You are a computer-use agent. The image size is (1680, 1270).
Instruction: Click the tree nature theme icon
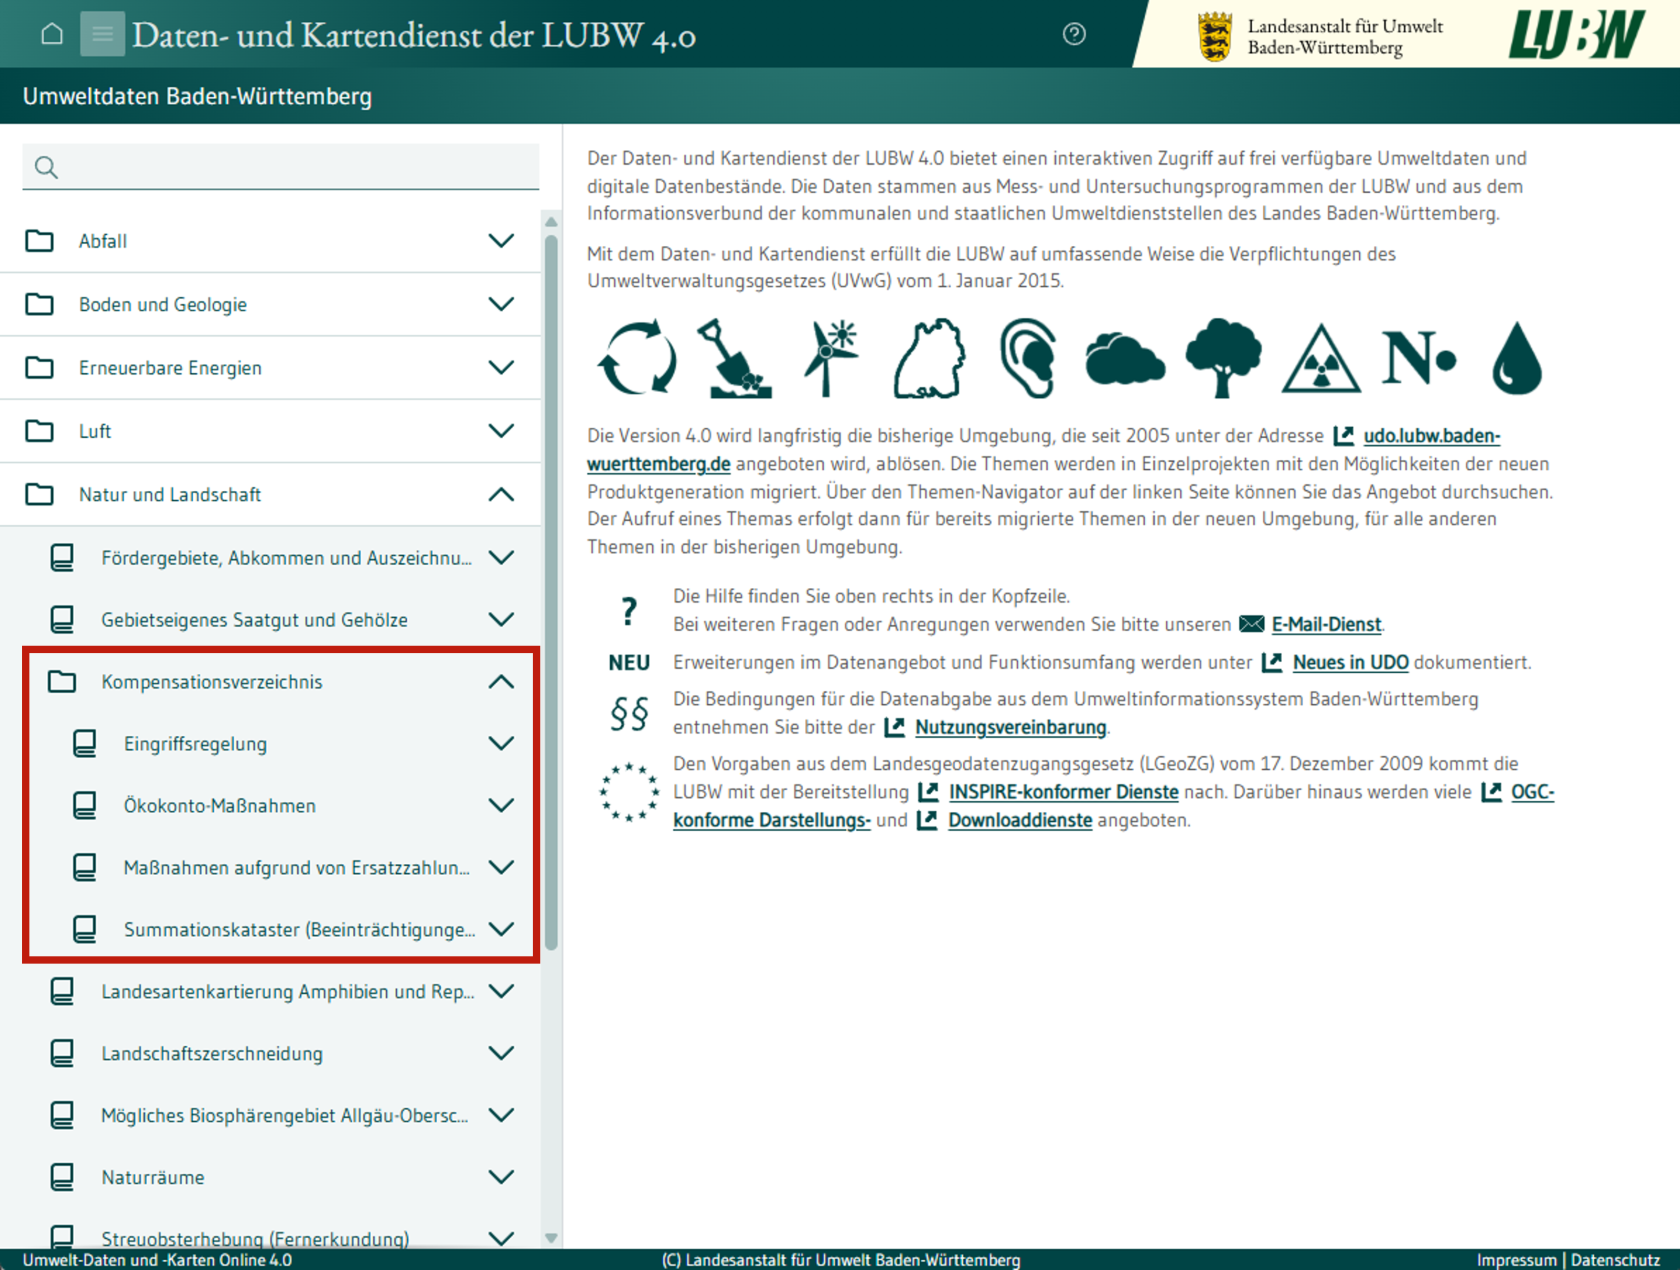[x=1223, y=358]
